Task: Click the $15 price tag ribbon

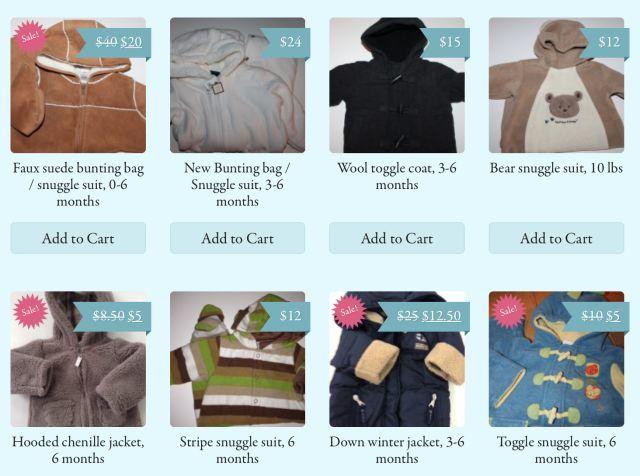Action: point(446,42)
